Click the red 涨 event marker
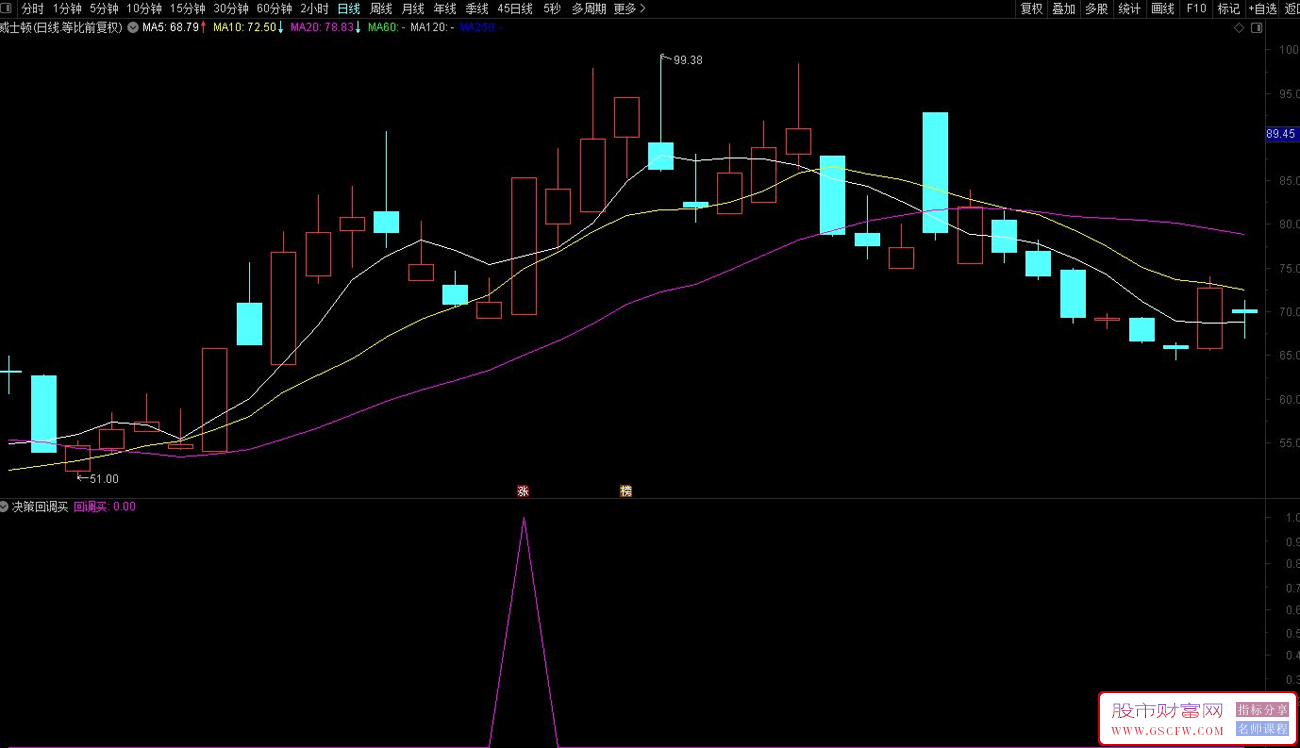 pos(523,491)
